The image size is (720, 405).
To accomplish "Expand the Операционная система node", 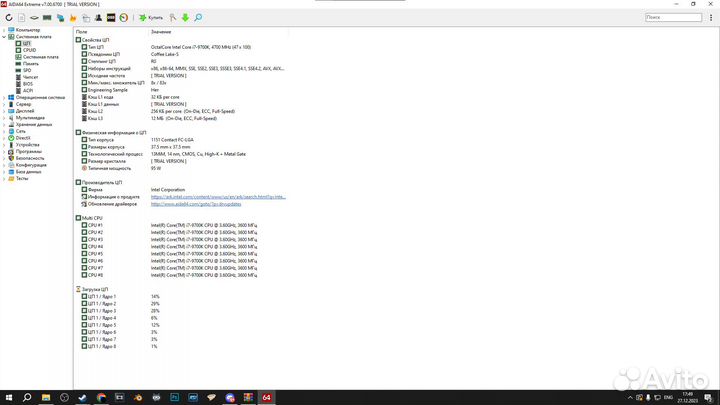I will tap(4, 97).
